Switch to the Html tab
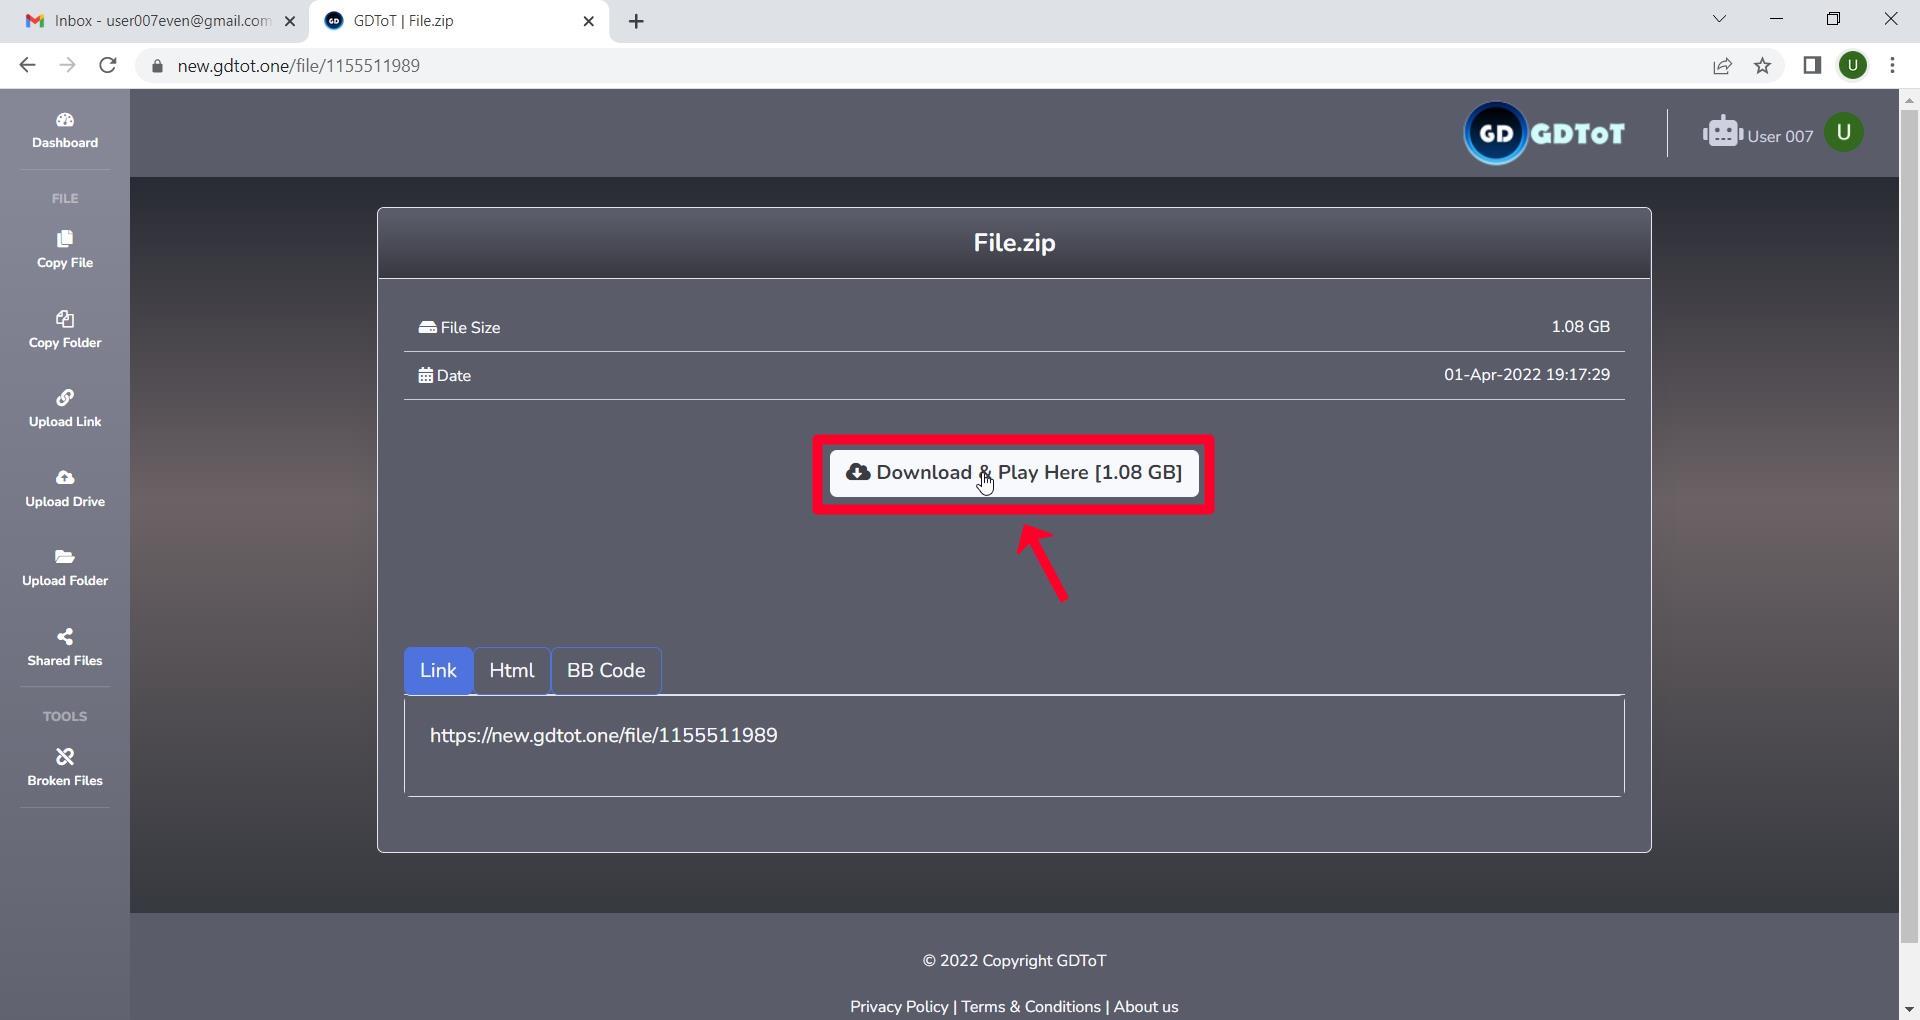The image size is (1920, 1020). pyautogui.click(x=511, y=671)
